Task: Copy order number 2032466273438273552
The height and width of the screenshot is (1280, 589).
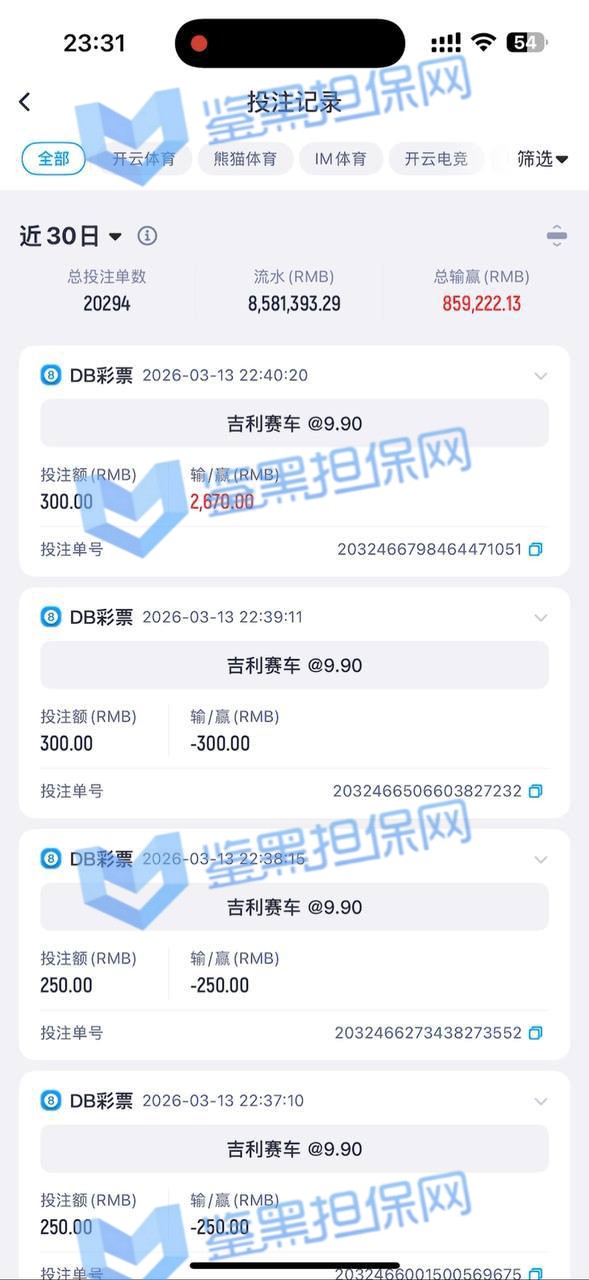Action: click(536, 1033)
